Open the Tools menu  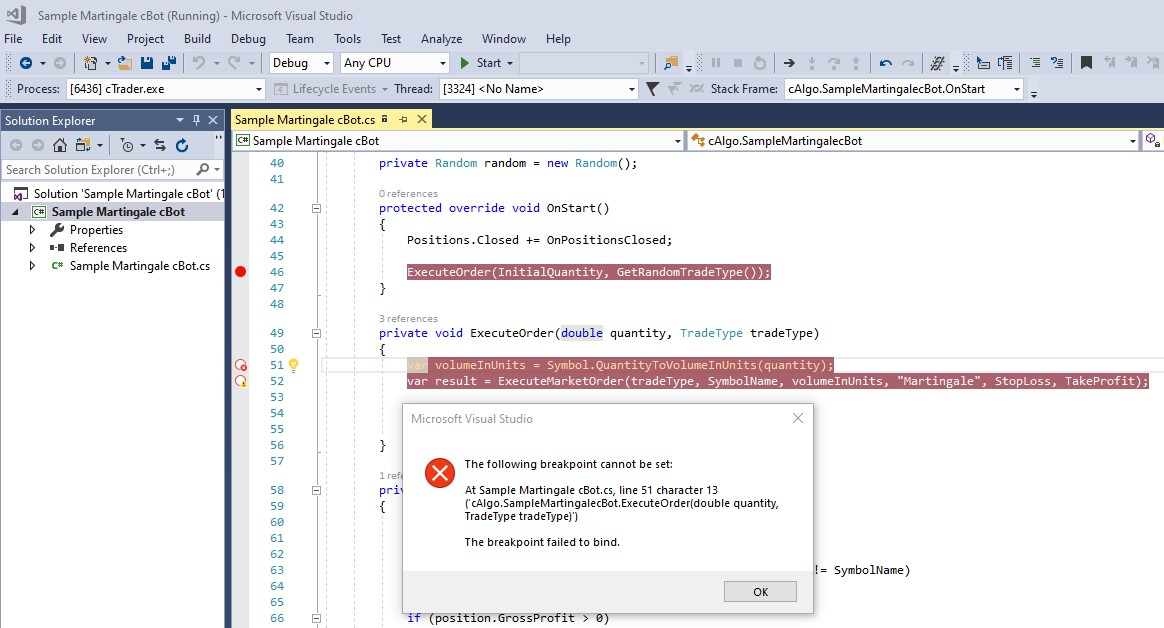(347, 39)
